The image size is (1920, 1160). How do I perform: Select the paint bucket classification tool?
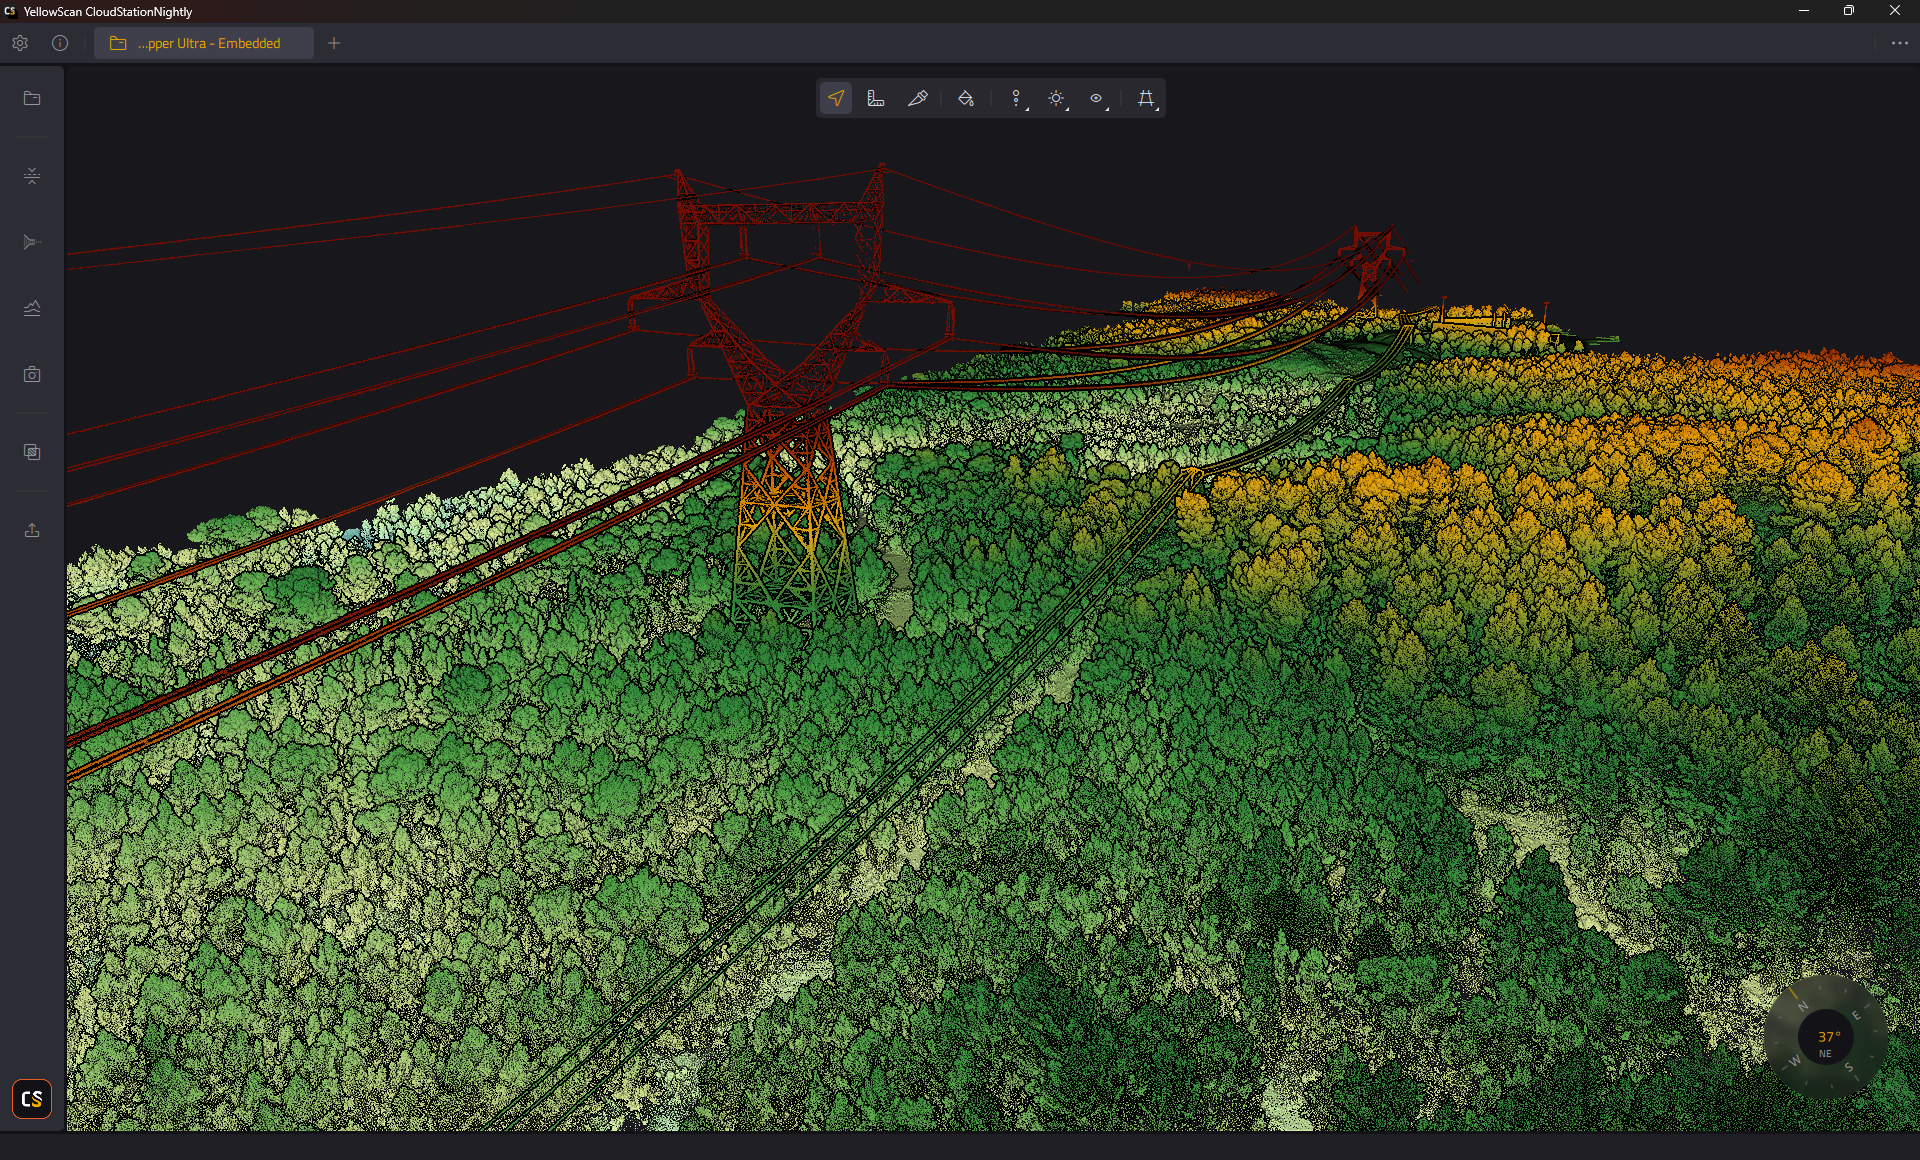[x=966, y=98]
